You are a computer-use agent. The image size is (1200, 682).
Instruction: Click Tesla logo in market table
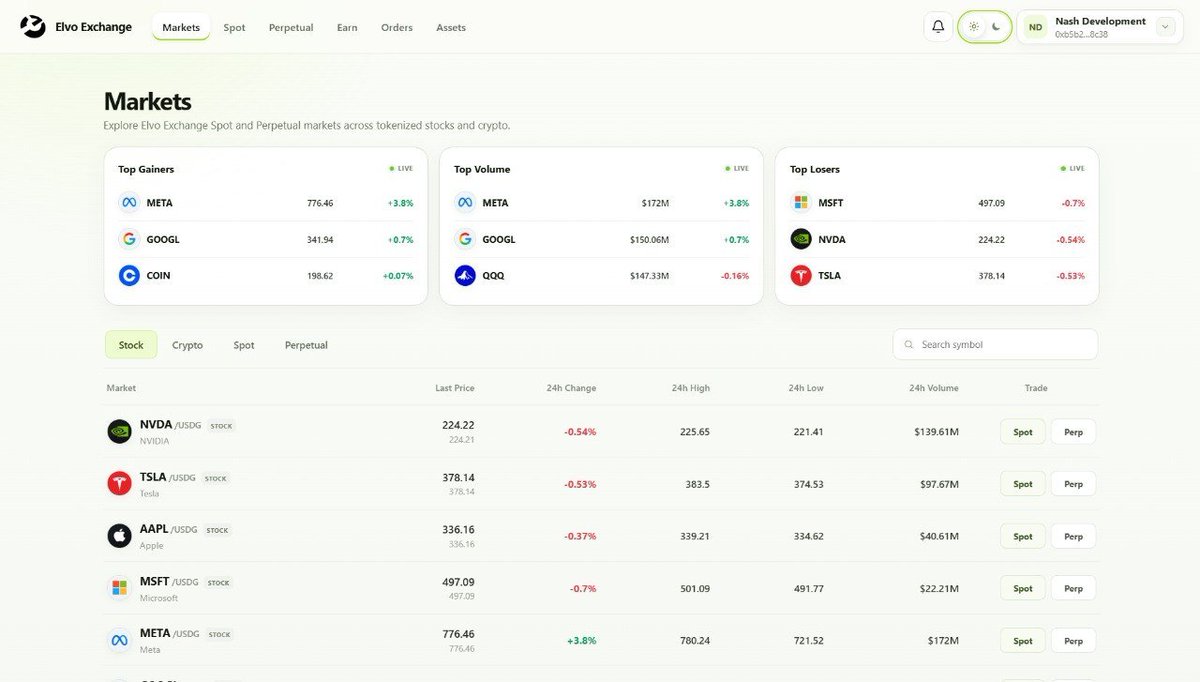tap(119, 484)
